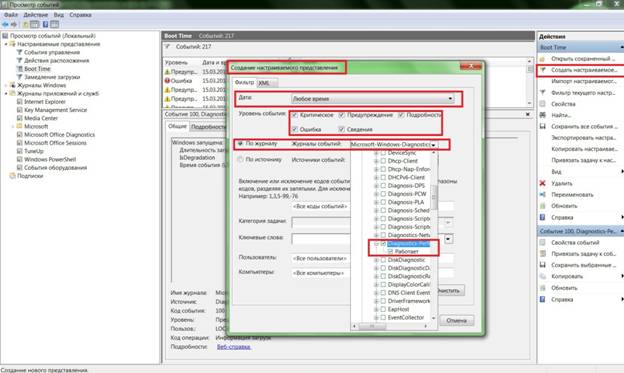Click the log list vertical scrollbar thumb

click(x=434, y=197)
